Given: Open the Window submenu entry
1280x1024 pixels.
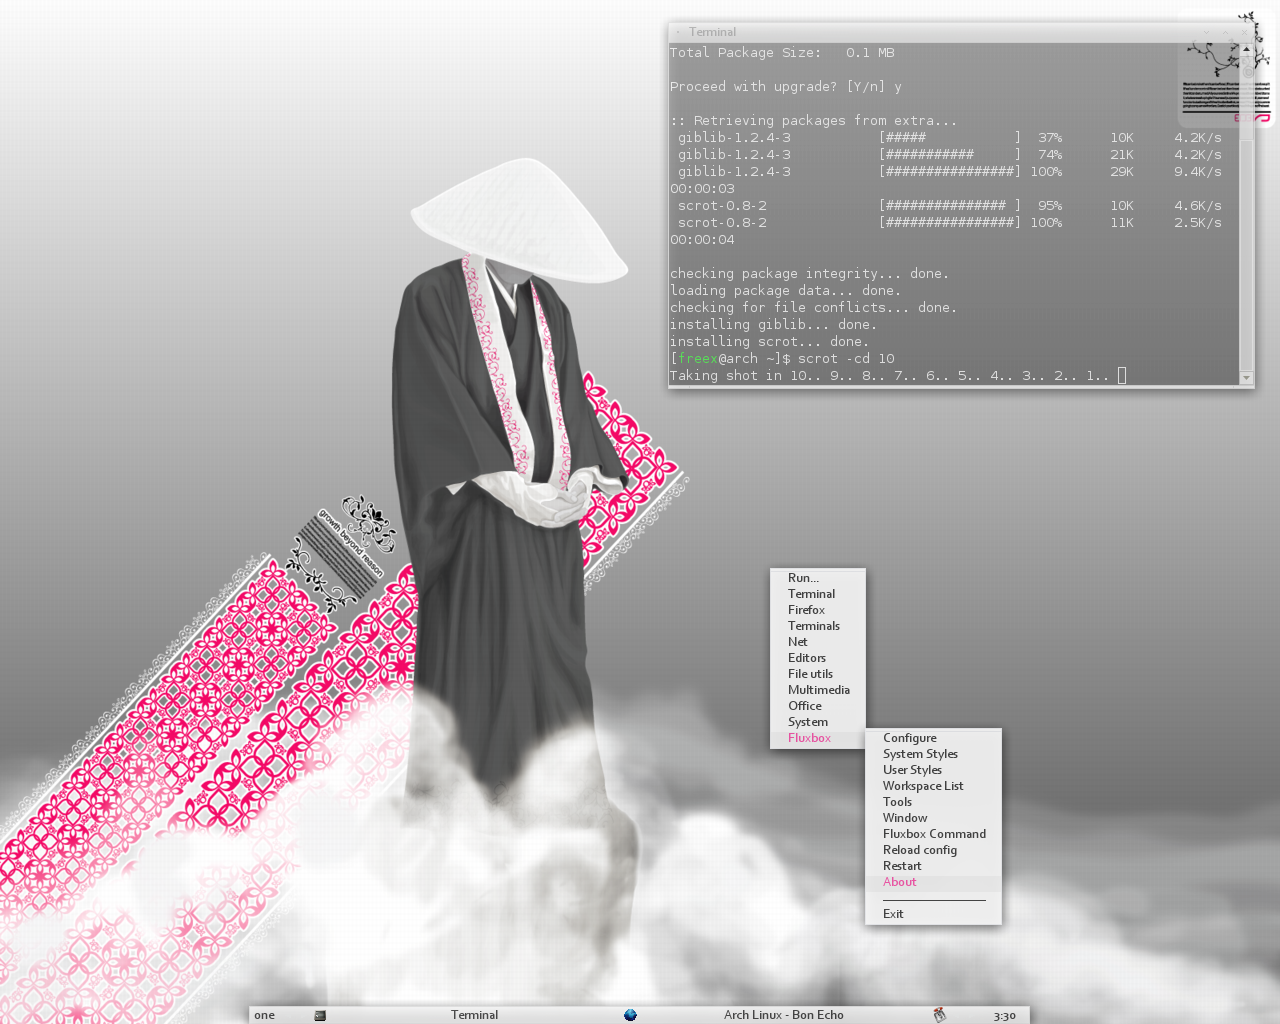Looking at the screenshot, I should pos(933,818).
